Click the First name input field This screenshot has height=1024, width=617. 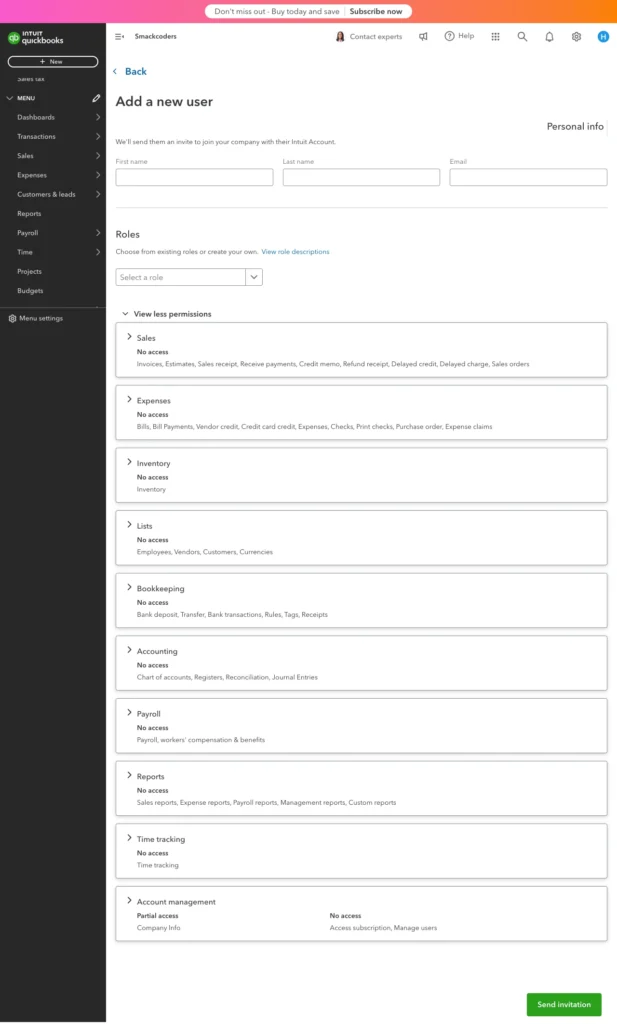point(194,177)
